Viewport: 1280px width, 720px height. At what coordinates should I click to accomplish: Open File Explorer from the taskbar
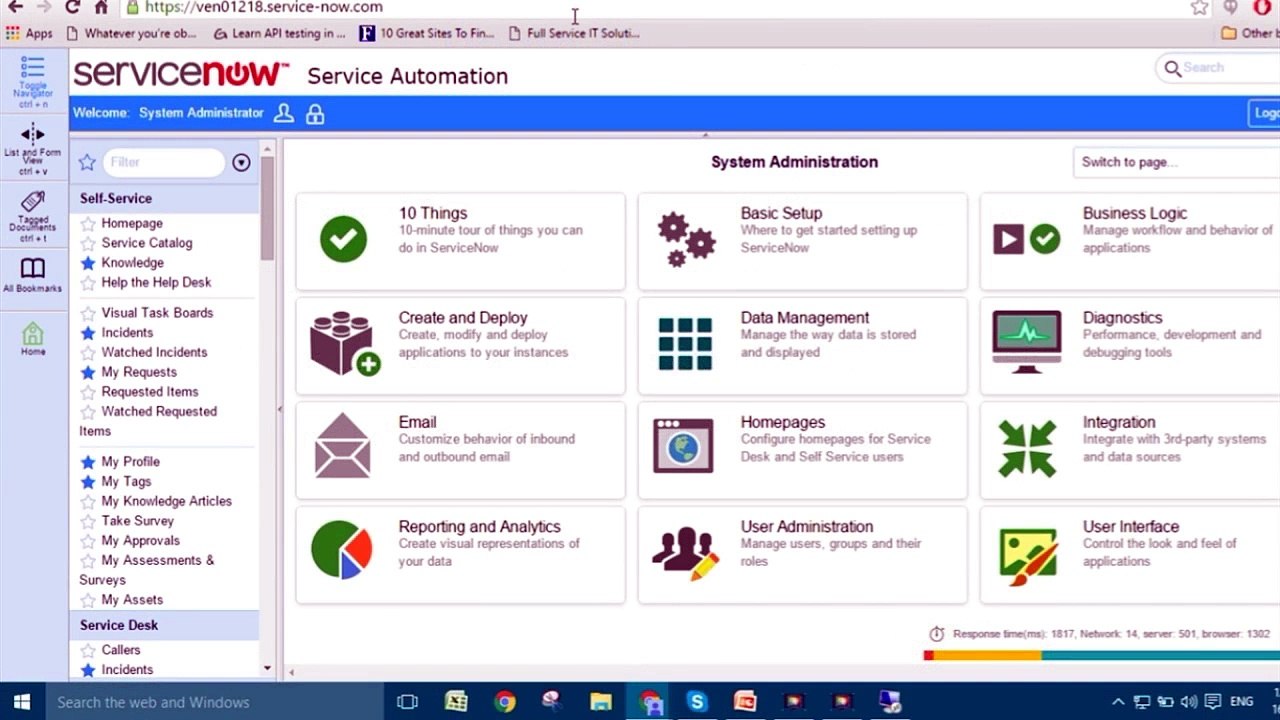pyautogui.click(x=601, y=702)
